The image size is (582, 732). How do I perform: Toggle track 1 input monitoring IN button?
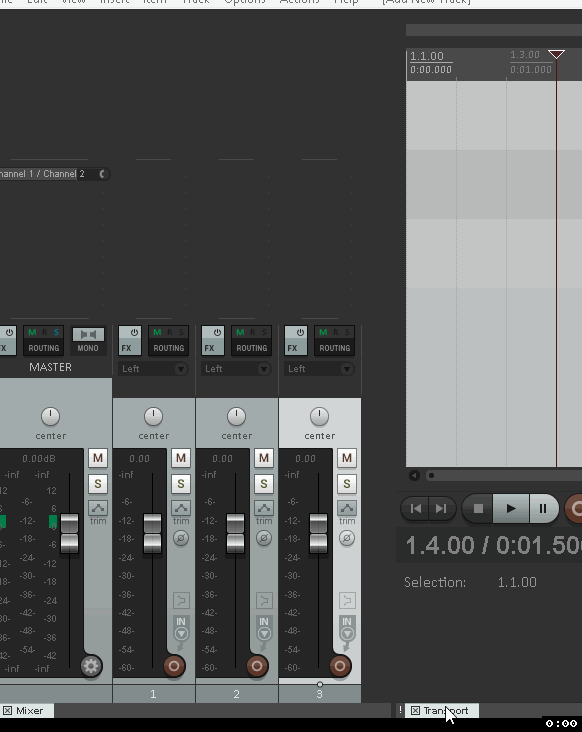[181, 627]
